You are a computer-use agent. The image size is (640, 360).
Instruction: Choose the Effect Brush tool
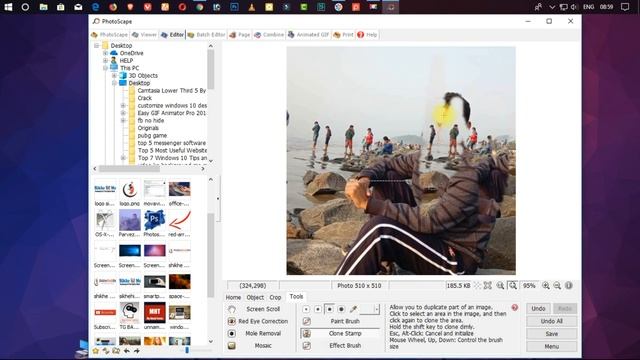tap(340, 346)
